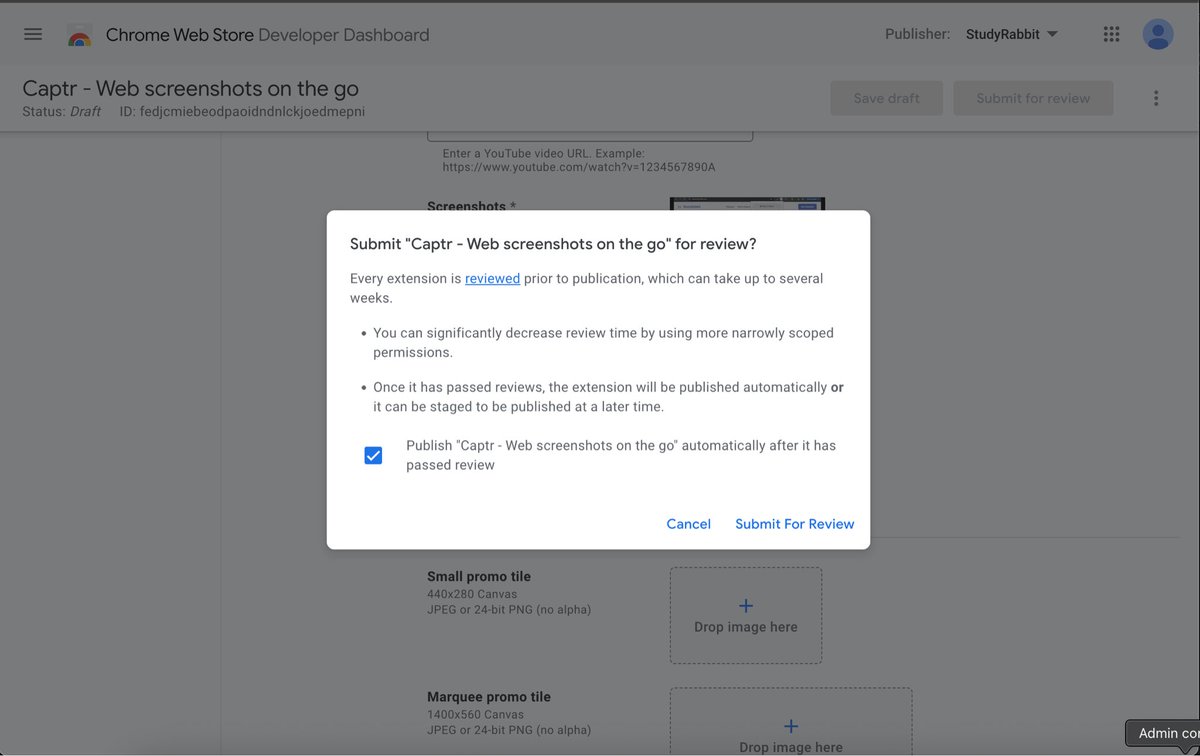Click the plus icon in Small promo tile

(x=746, y=606)
